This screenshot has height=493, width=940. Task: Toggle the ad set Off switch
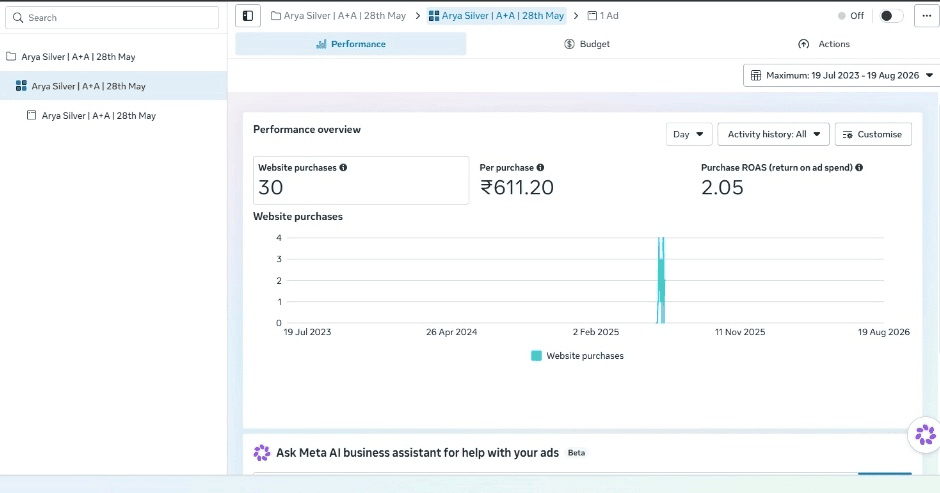pos(891,16)
